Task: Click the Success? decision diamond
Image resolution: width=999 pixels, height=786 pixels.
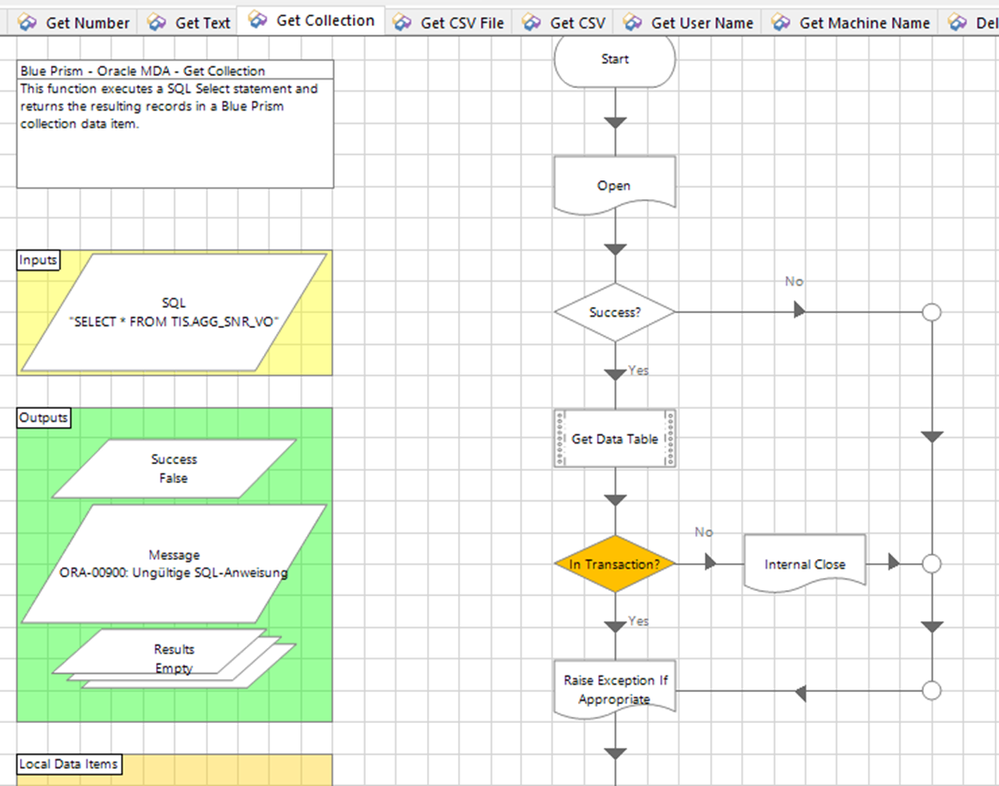Action: point(615,312)
